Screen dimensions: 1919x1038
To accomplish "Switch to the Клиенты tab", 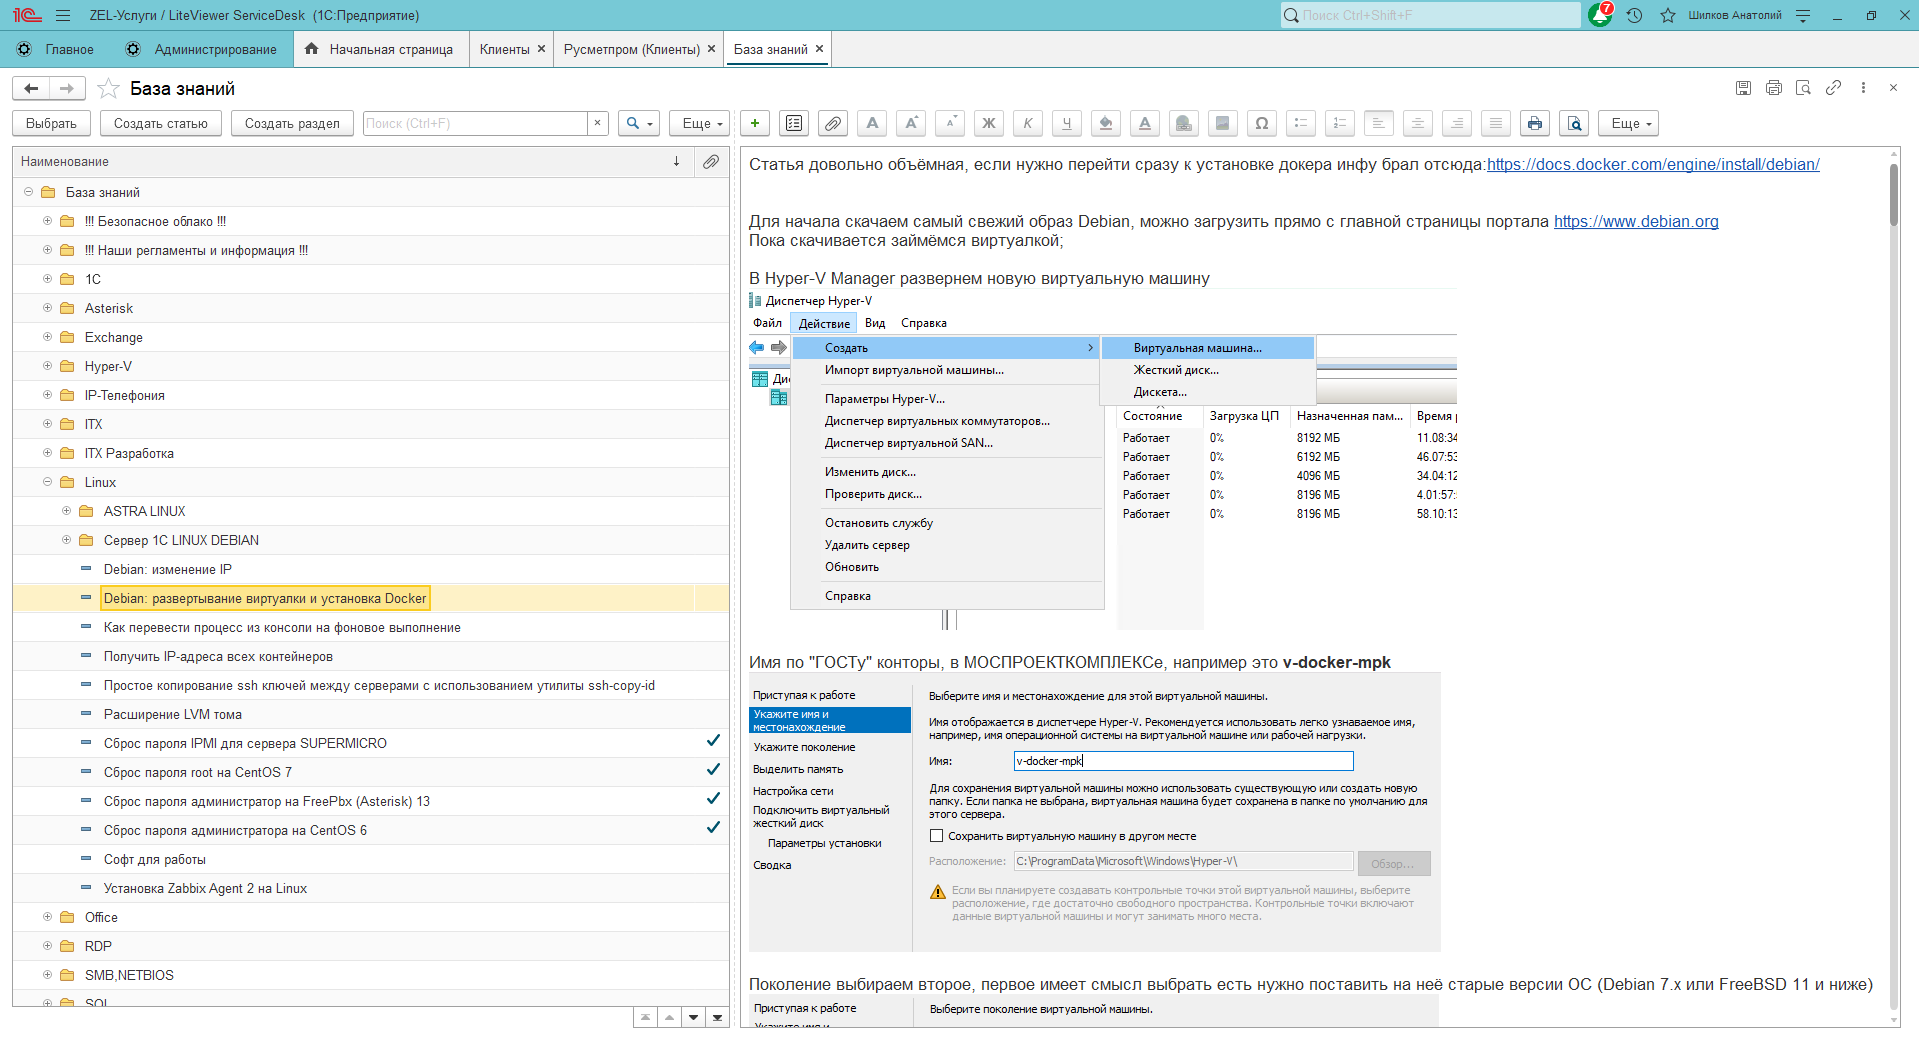I will 505,49.
